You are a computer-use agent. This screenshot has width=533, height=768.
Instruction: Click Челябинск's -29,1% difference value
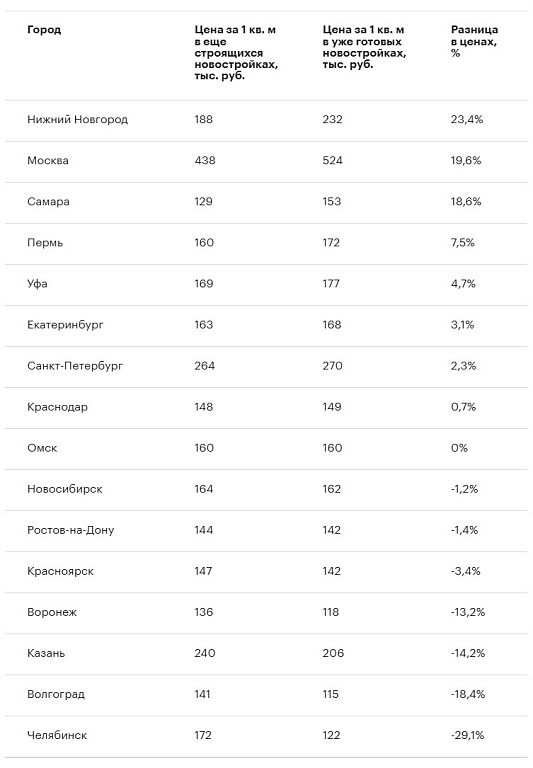click(x=467, y=736)
